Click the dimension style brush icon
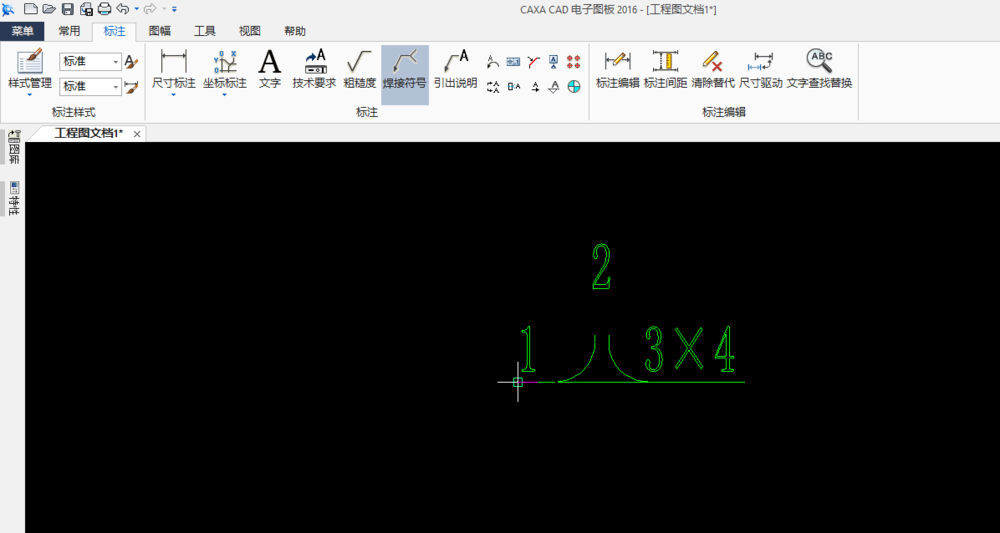The width and height of the screenshot is (1000, 533). (x=131, y=86)
